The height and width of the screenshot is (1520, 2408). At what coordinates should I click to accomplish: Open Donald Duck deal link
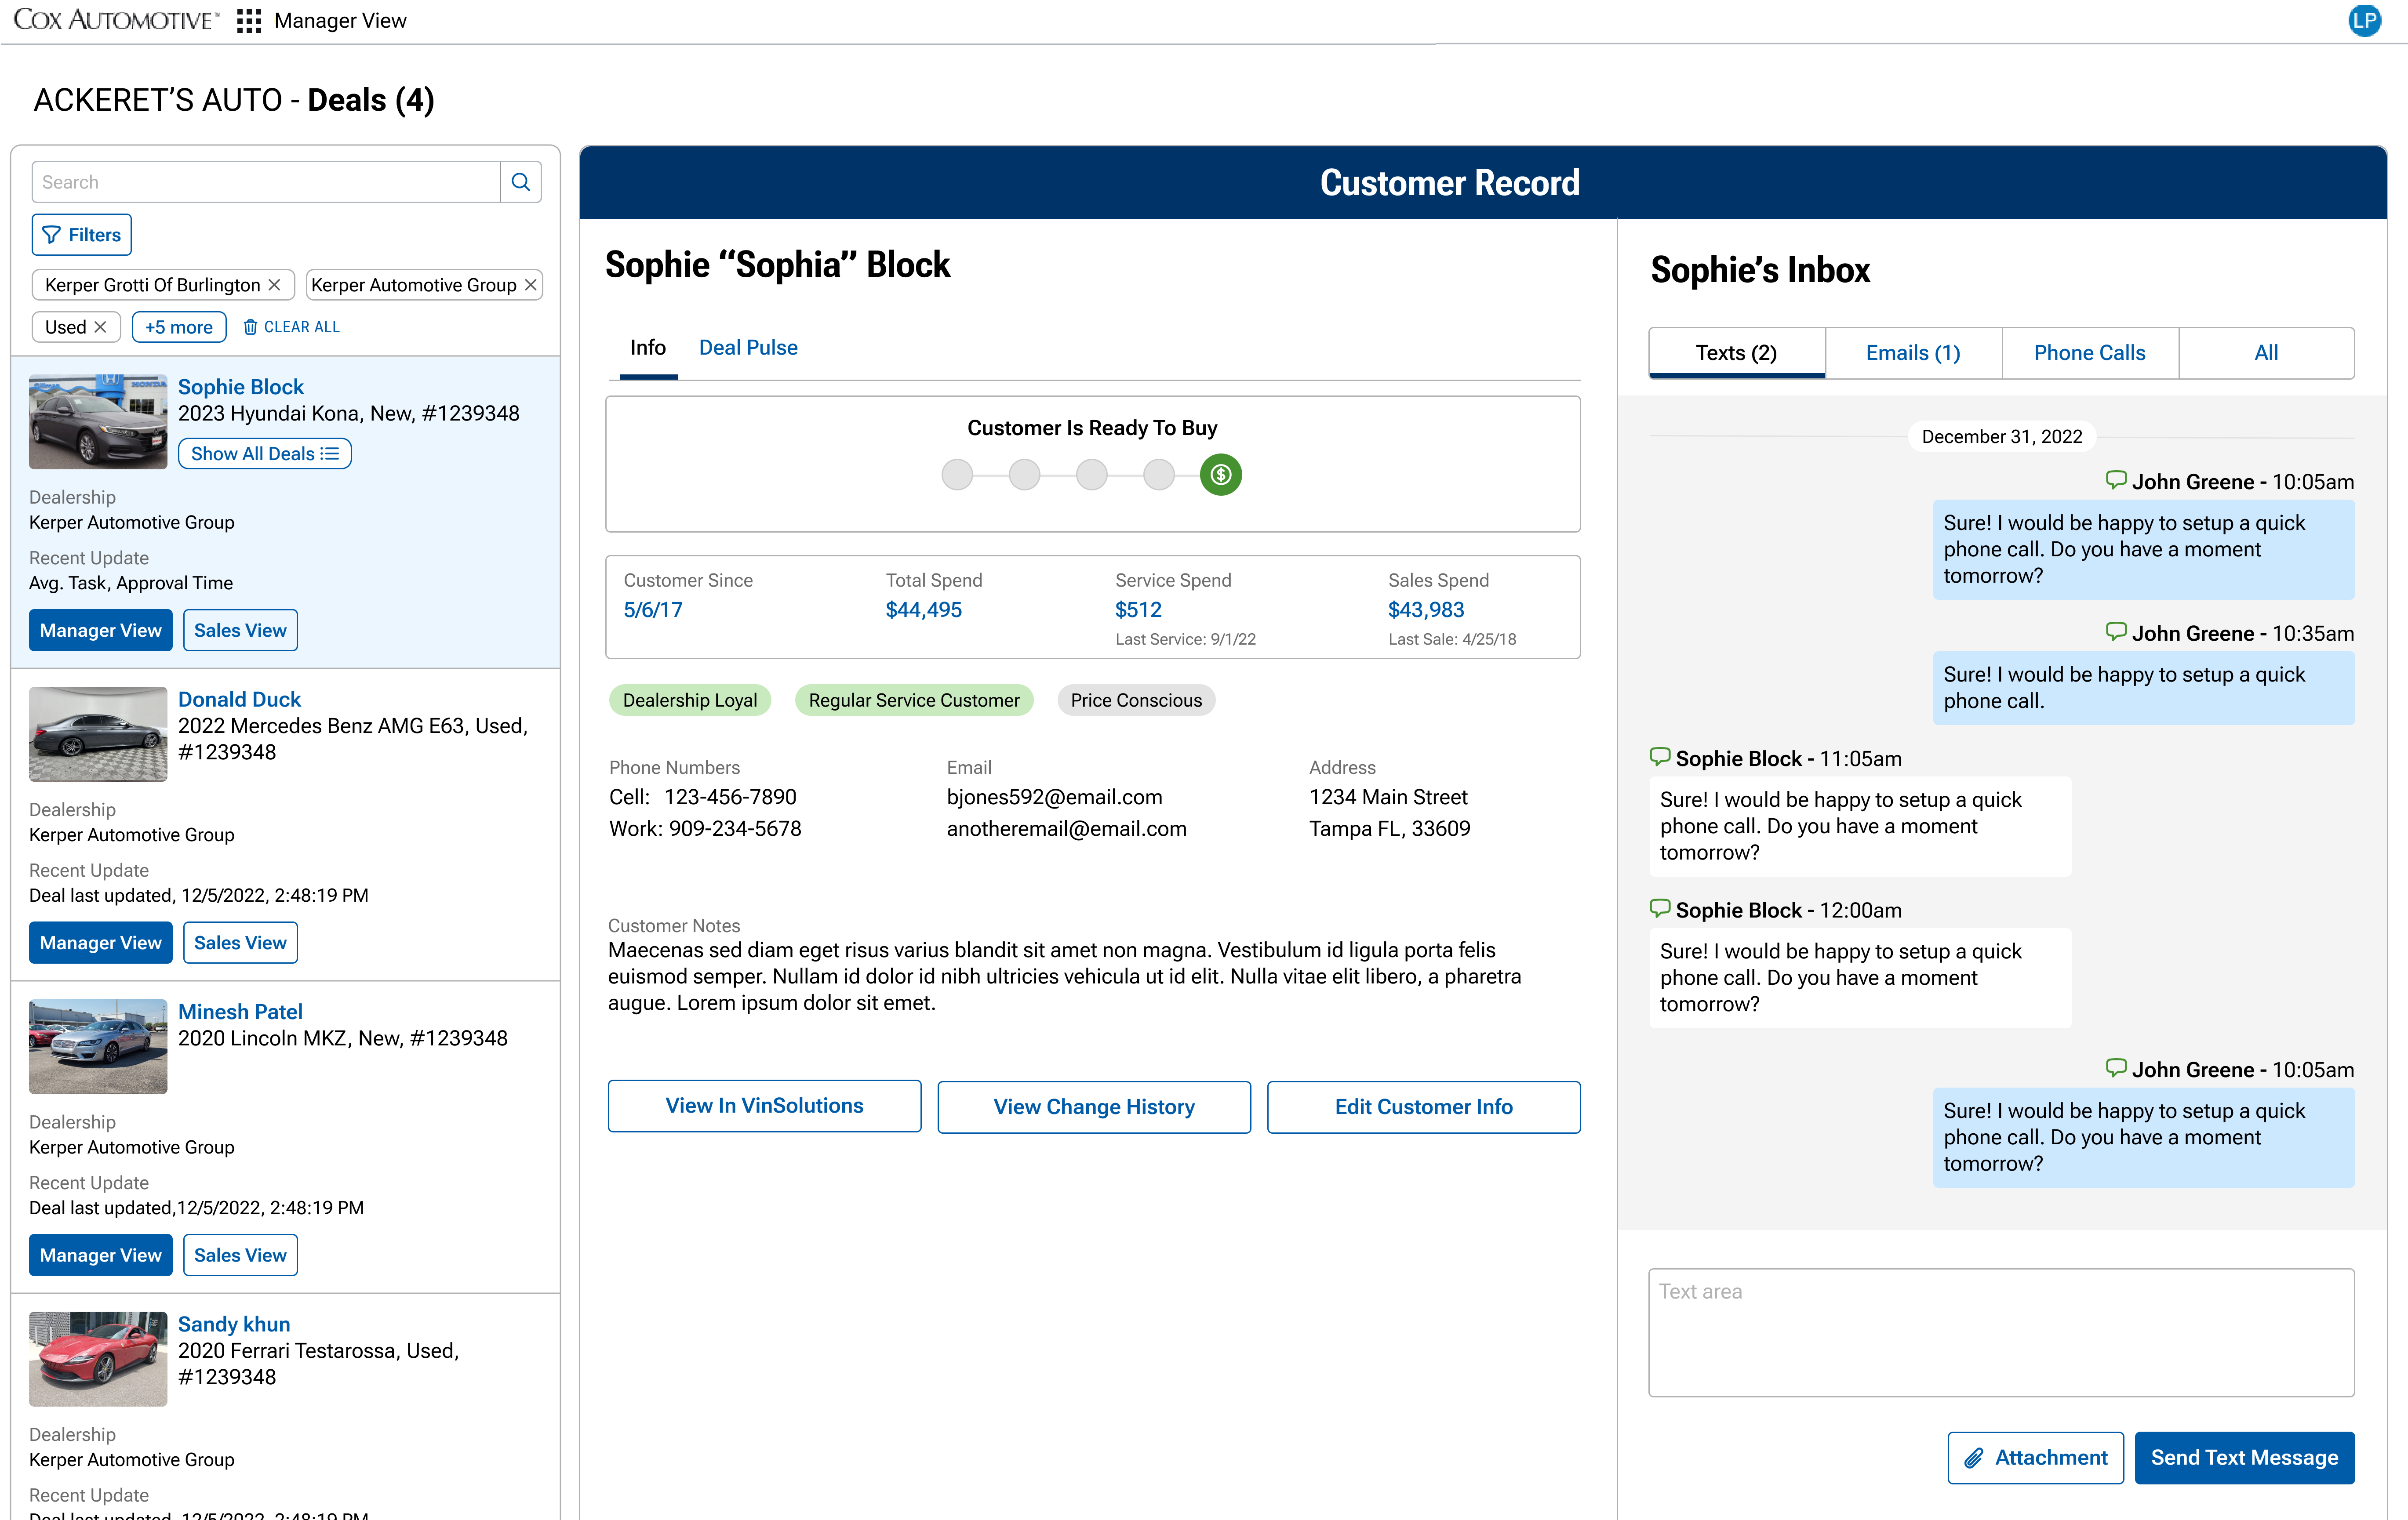[239, 699]
